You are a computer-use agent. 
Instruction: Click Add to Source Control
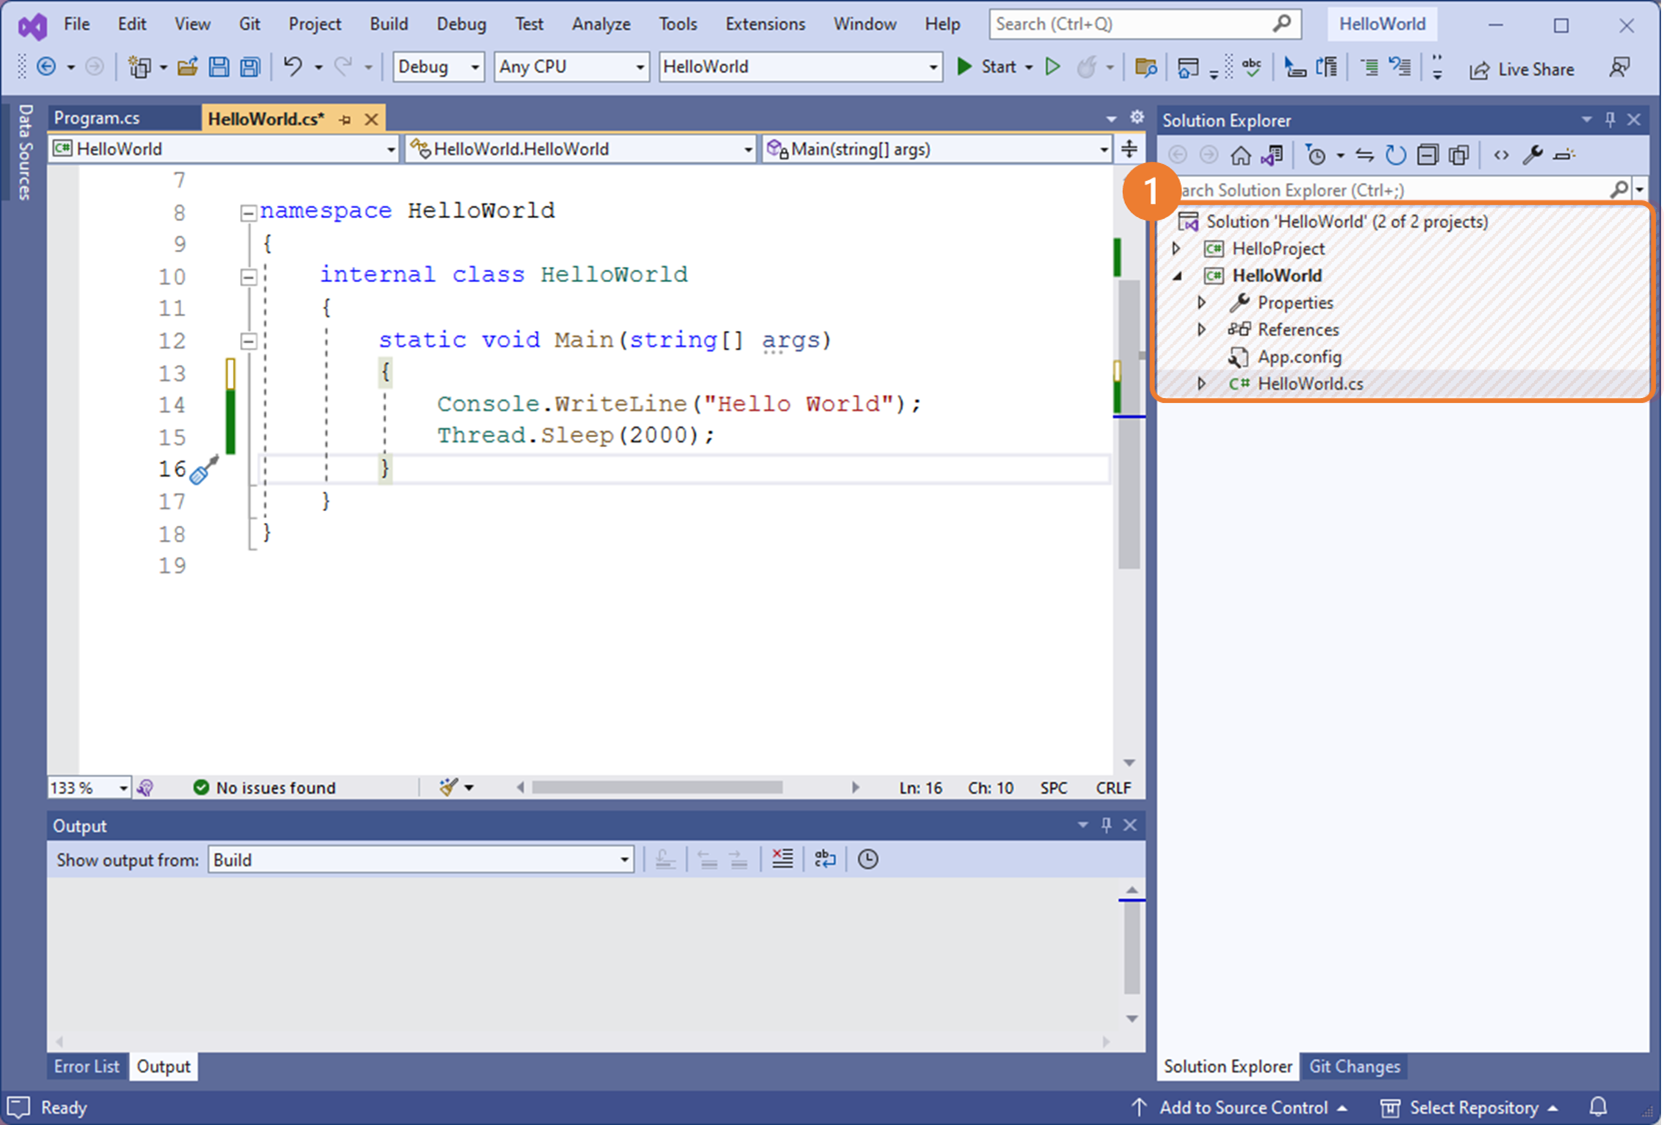tap(1239, 1107)
